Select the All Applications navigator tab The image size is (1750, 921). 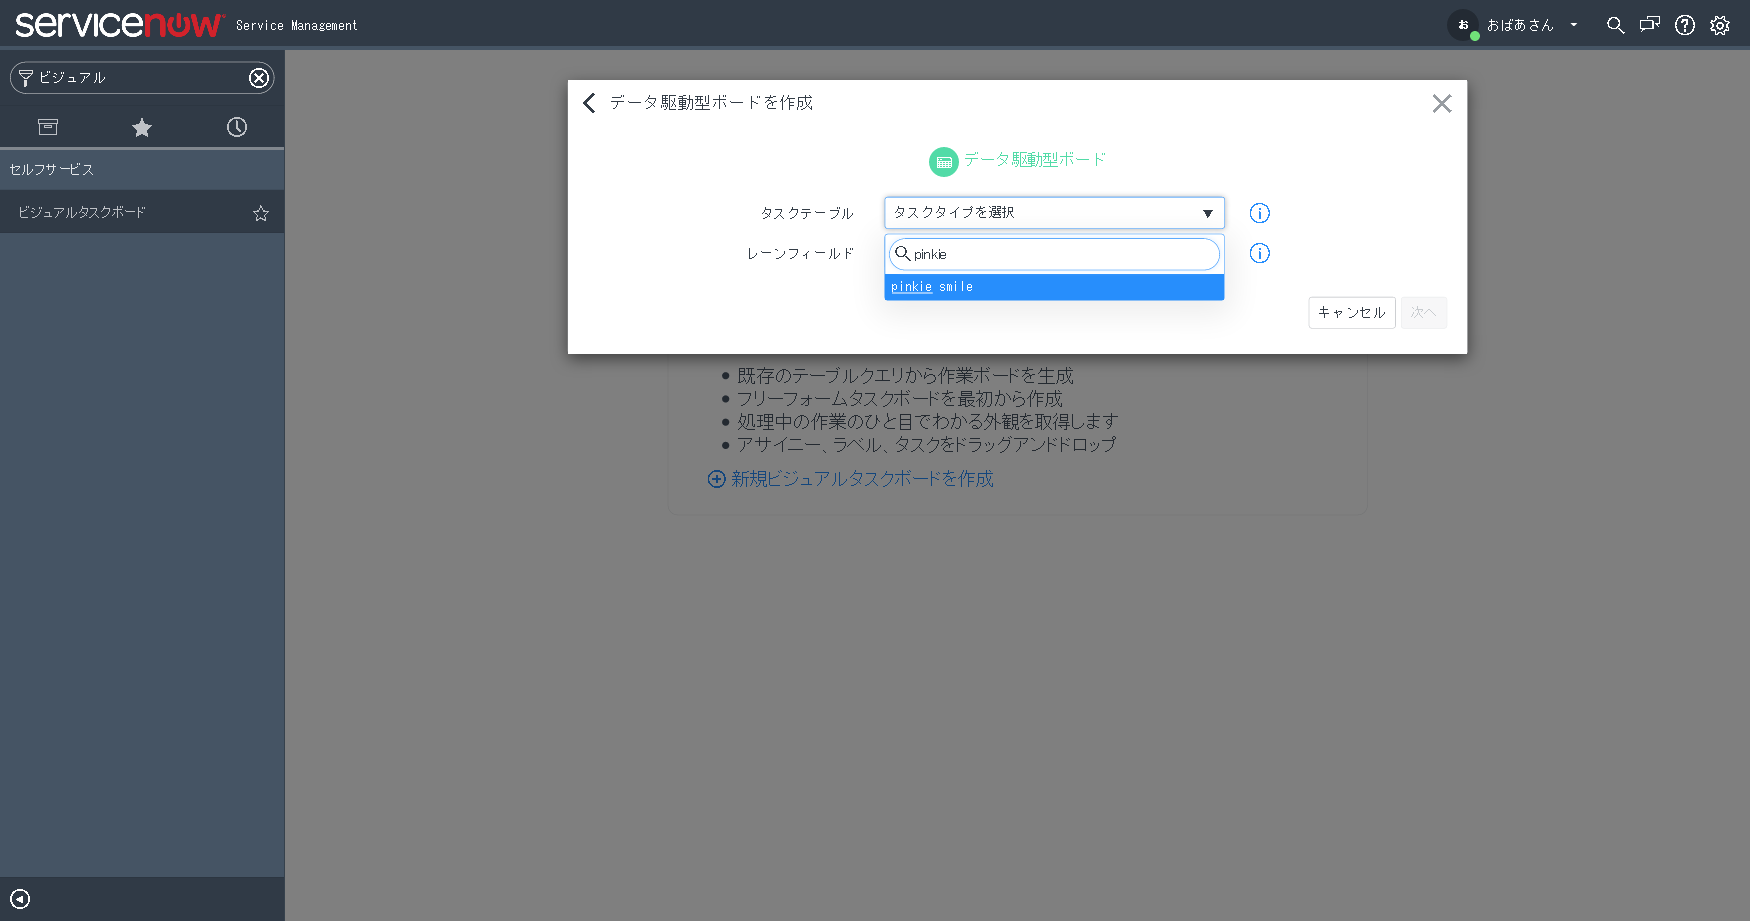click(x=47, y=127)
